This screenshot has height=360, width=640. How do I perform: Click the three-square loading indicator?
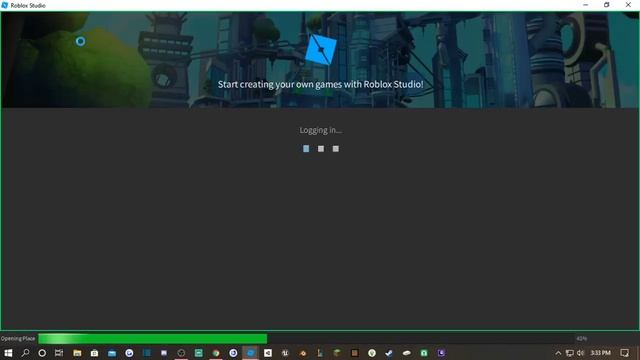coord(321,149)
